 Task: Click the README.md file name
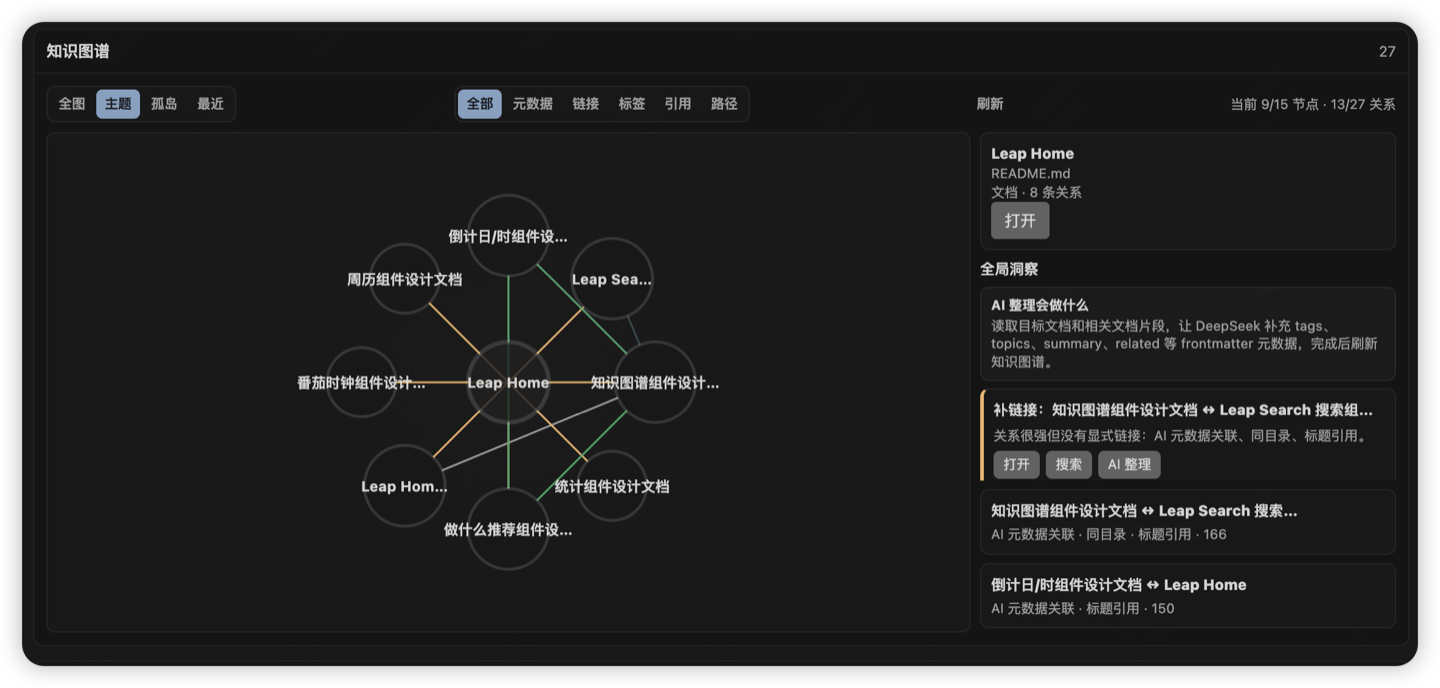(1031, 173)
